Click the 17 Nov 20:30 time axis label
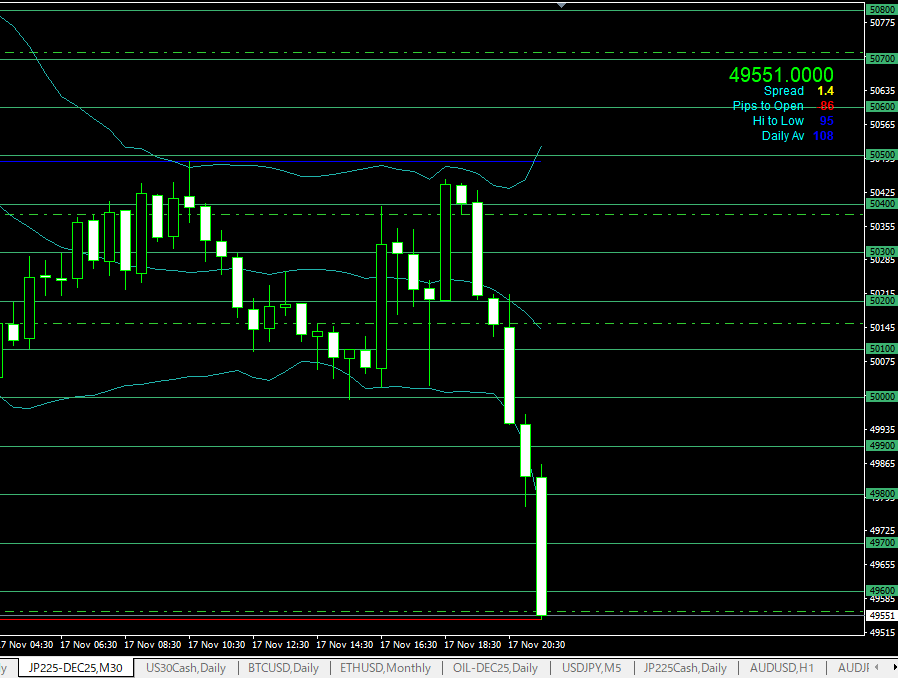This screenshot has height=679, width=898. click(x=537, y=645)
